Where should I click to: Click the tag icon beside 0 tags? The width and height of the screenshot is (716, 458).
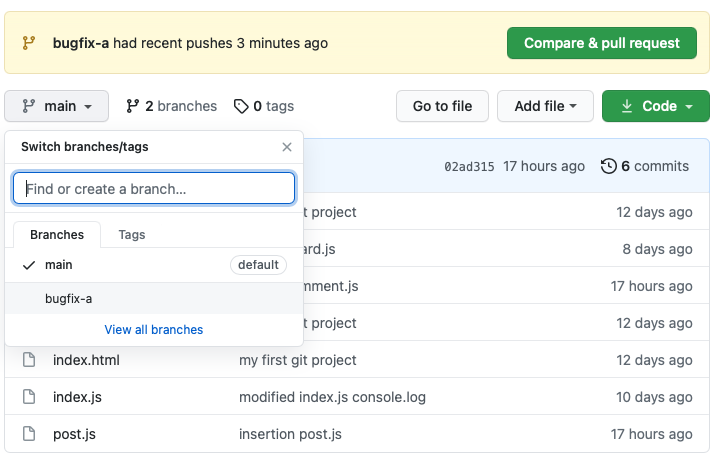(x=241, y=106)
